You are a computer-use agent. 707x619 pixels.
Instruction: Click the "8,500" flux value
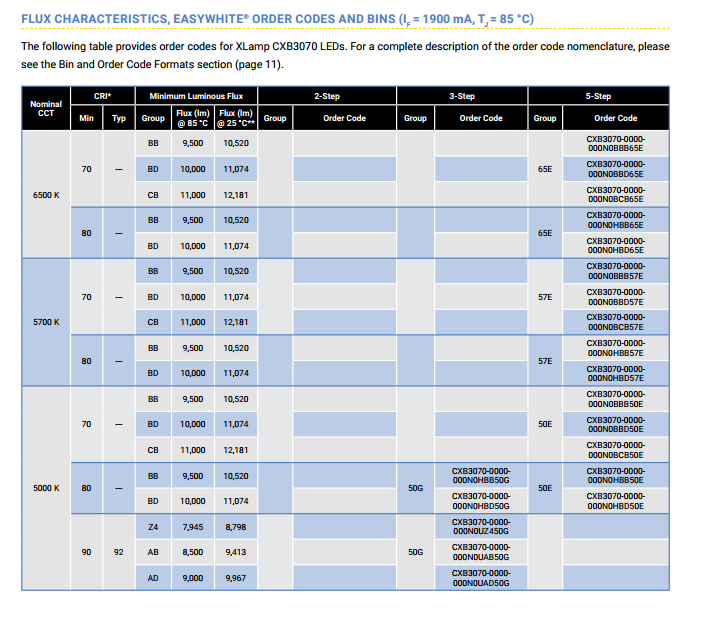point(193,552)
